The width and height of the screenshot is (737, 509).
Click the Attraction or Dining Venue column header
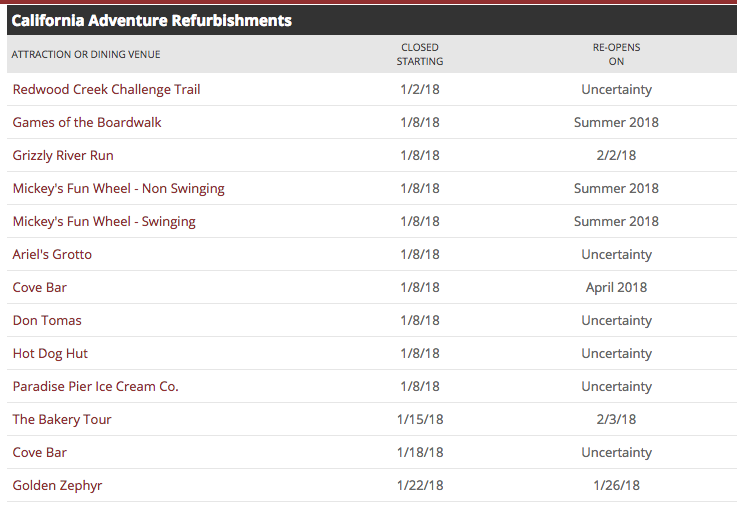(x=86, y=54)
